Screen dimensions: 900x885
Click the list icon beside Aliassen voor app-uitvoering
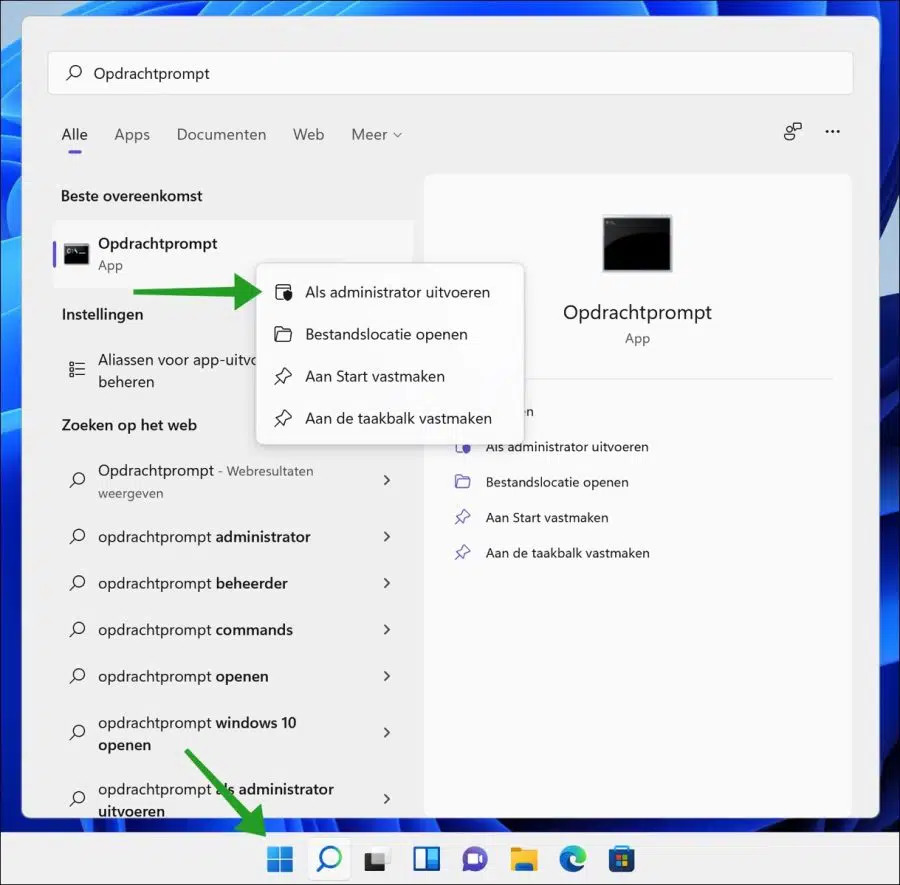pyautogui.click(x=77, y=369)
